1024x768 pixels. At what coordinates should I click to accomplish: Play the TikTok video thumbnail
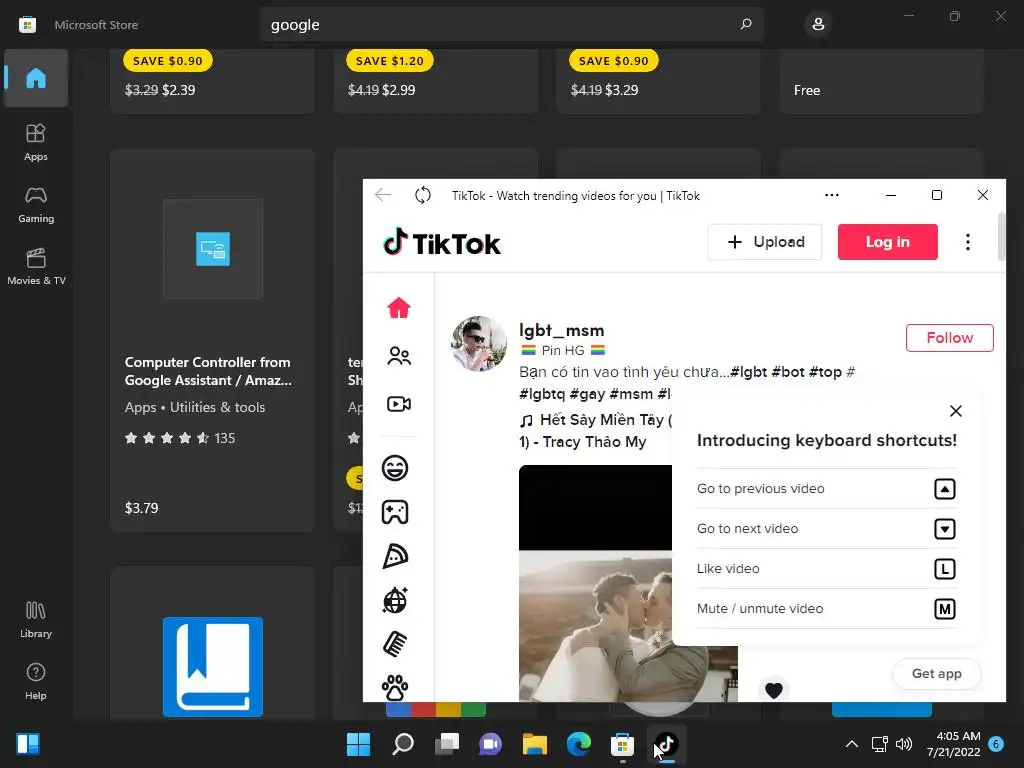[x=595, y=583]
